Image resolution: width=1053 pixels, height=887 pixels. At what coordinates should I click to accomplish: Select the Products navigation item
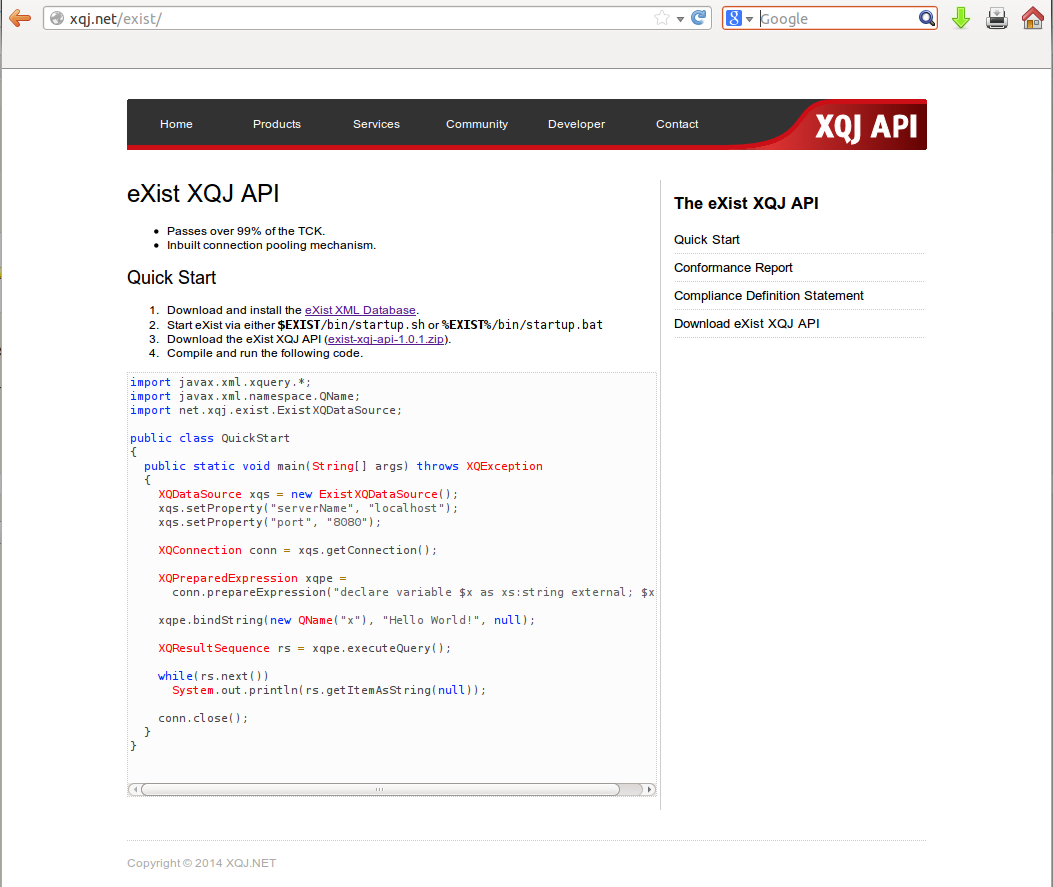coord(276,124)
